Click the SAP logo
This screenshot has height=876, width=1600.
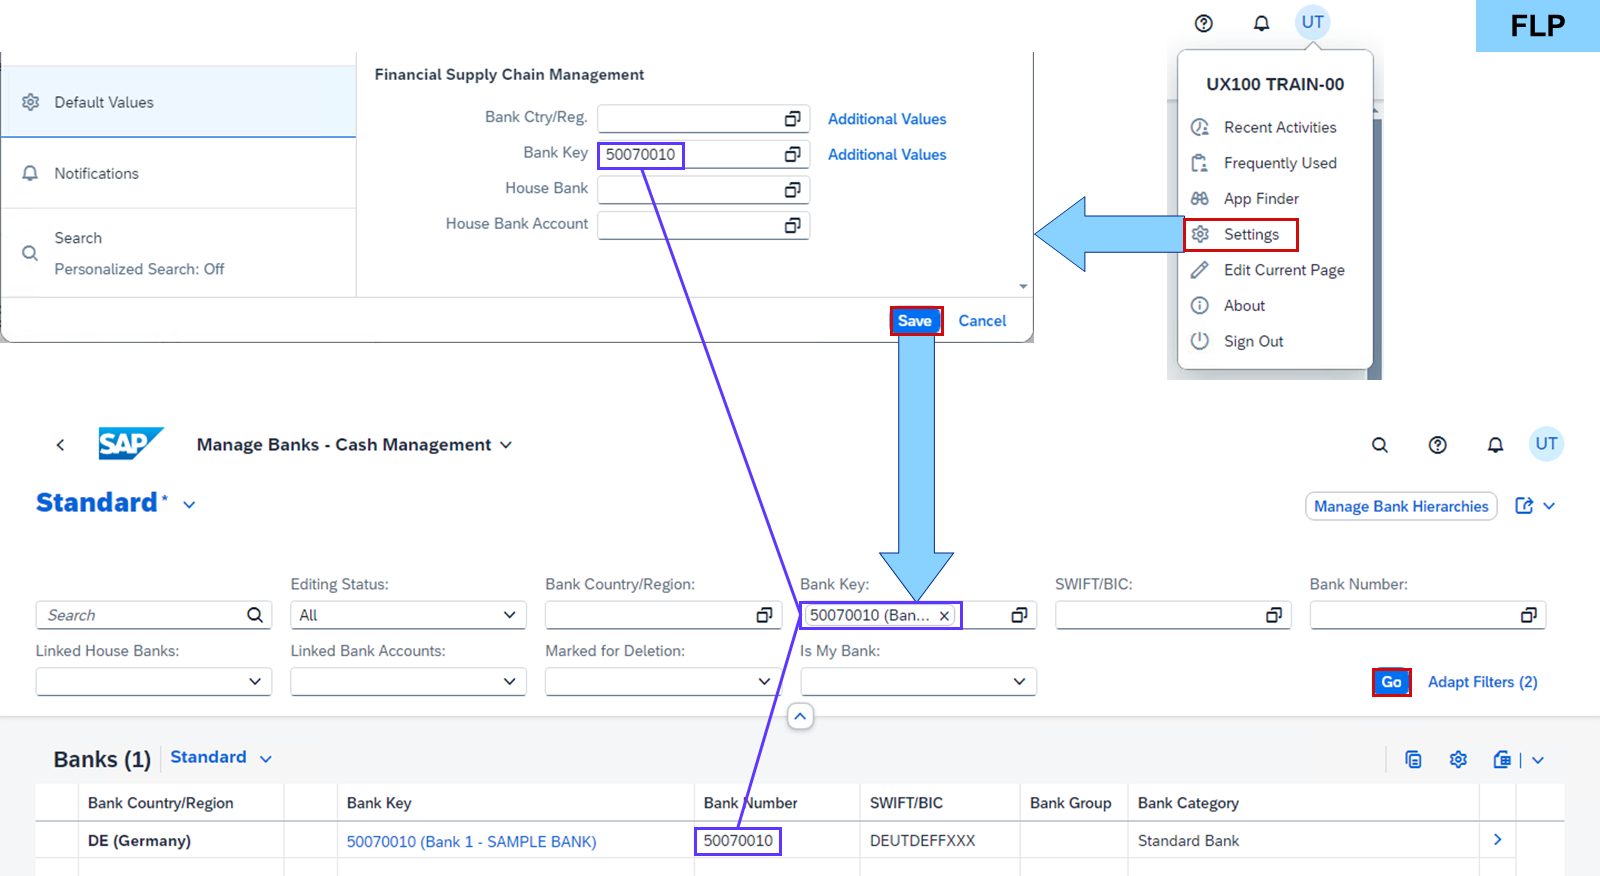(131, 443)
